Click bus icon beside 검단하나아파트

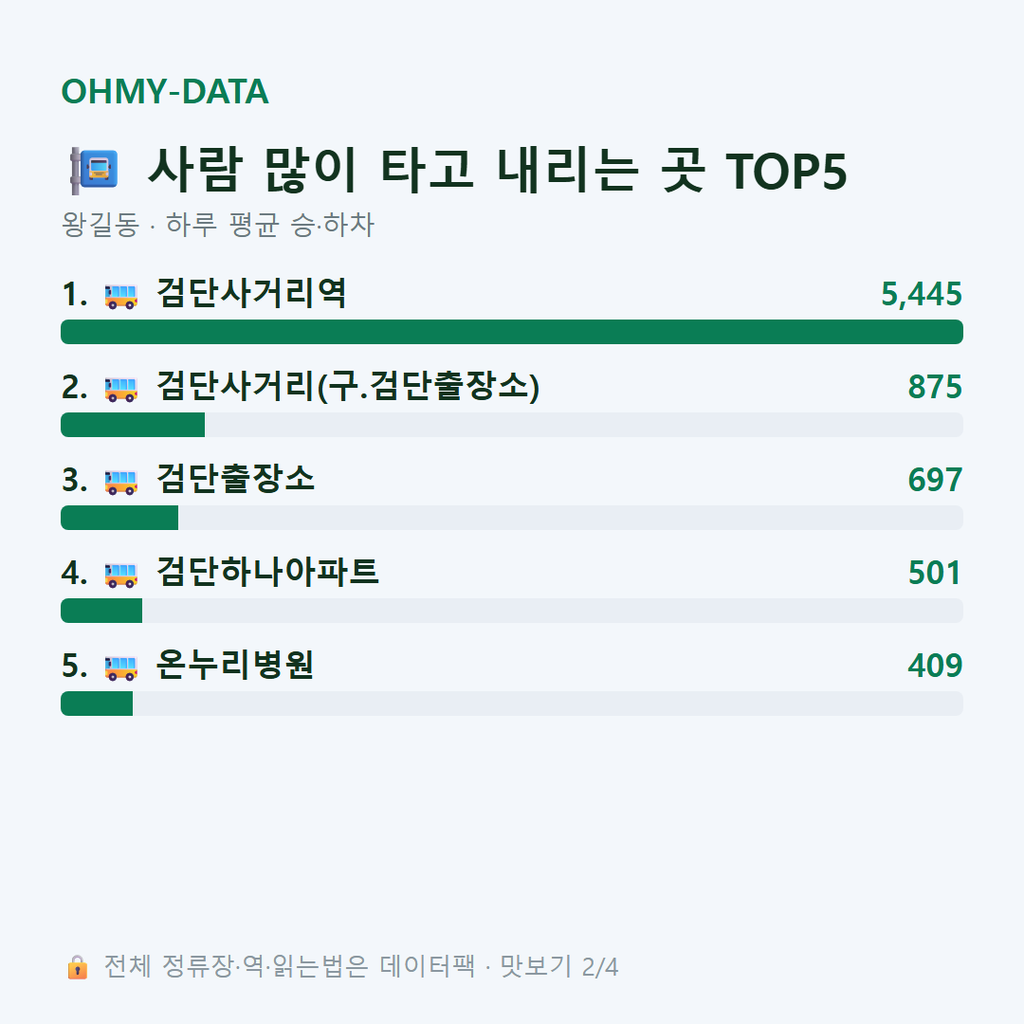pos(121,575)
